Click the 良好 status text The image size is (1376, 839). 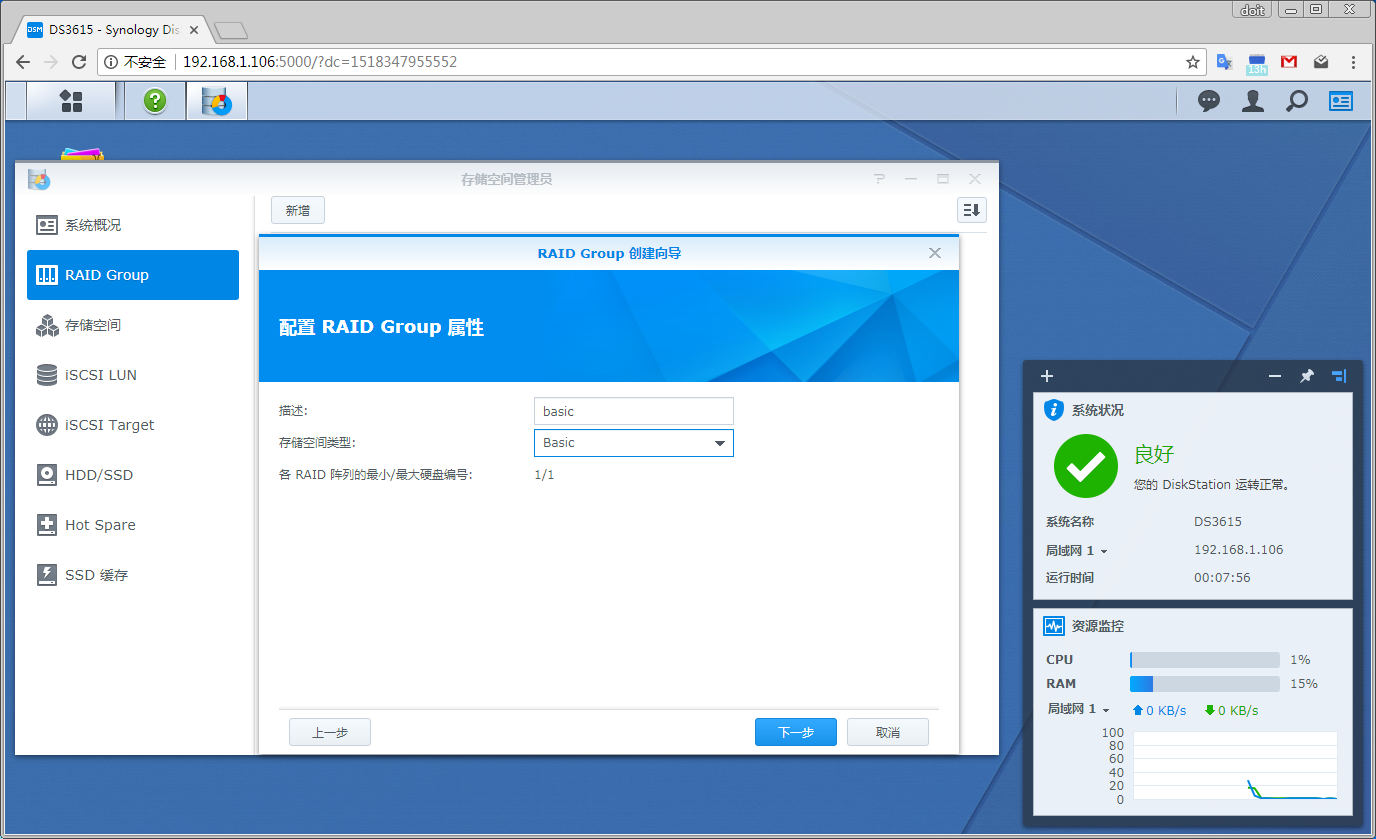(1154, 455)
